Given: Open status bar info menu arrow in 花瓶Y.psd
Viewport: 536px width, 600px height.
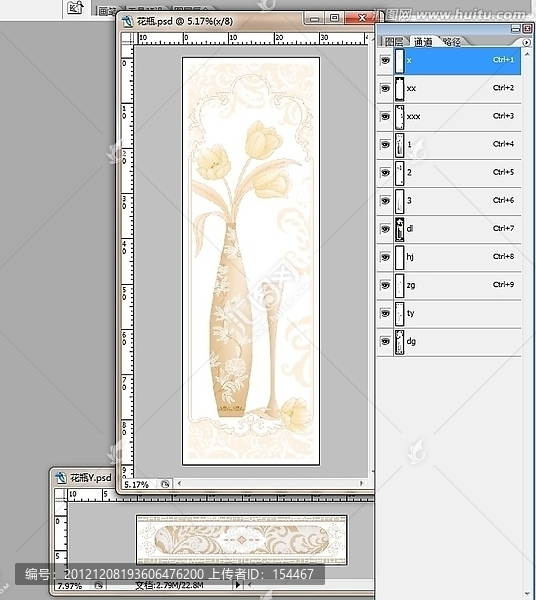Looking at the screenshot, I should (238, 585).
